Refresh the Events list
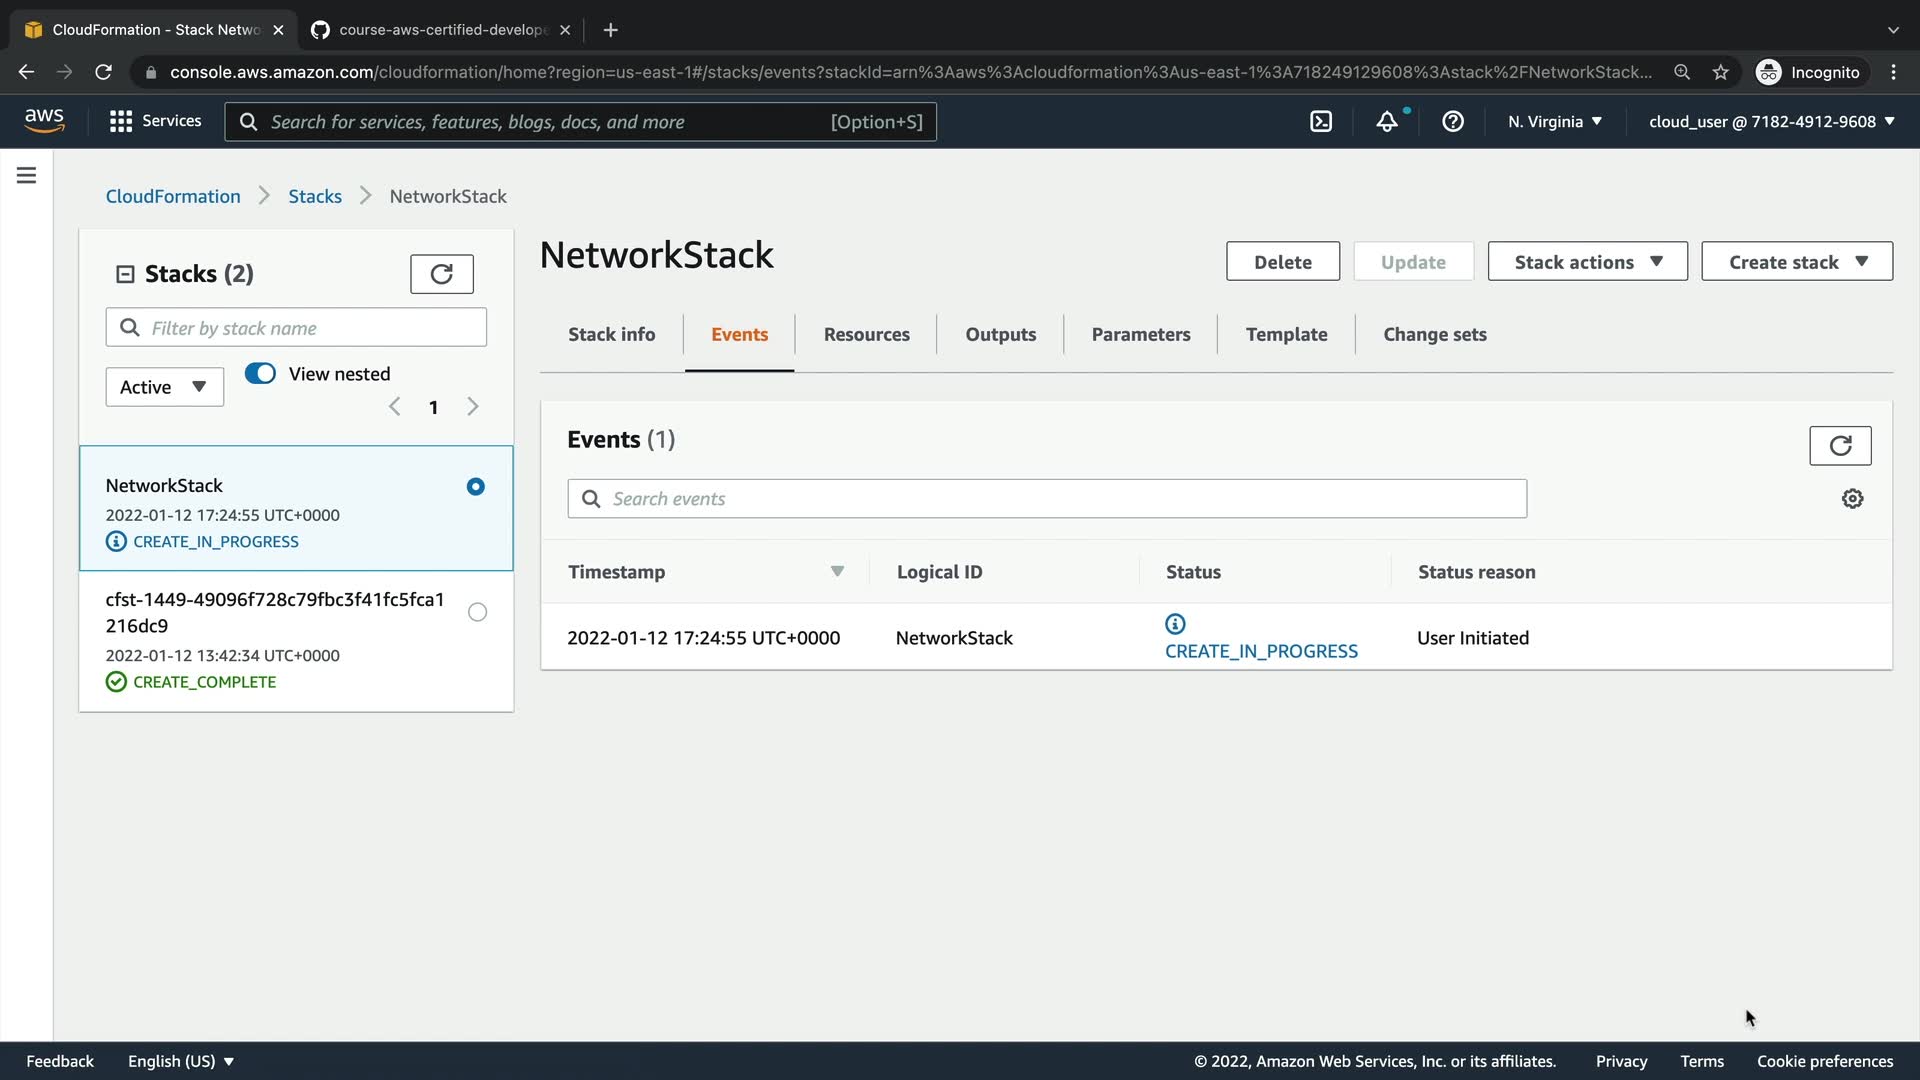The height and width of the screenshot is (1080, 1920). 1840,446
